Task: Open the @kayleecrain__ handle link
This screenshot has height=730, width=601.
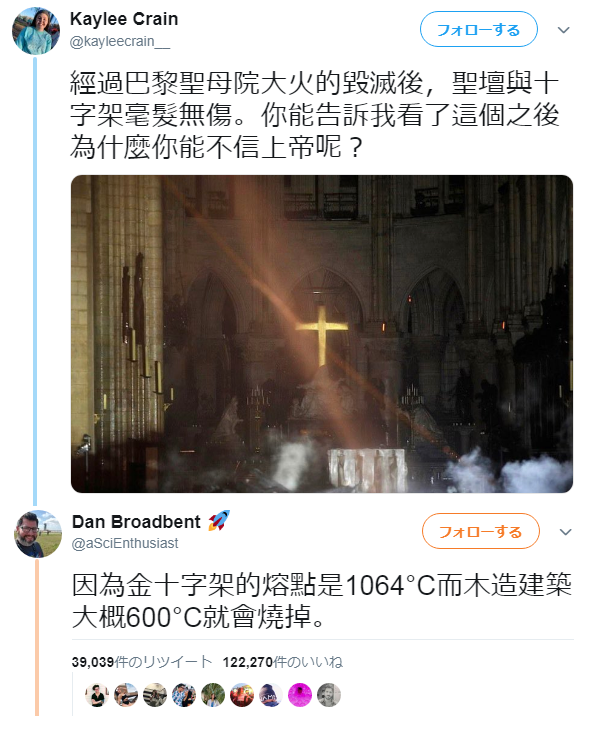Action: click(120, 42)
